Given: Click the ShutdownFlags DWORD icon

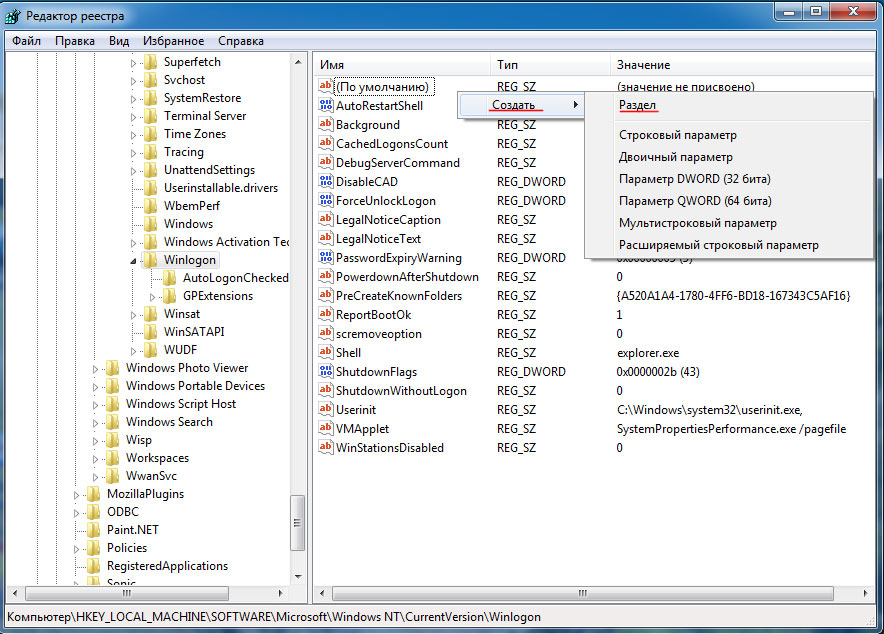Looking at the screenshot, I should 325,372.
